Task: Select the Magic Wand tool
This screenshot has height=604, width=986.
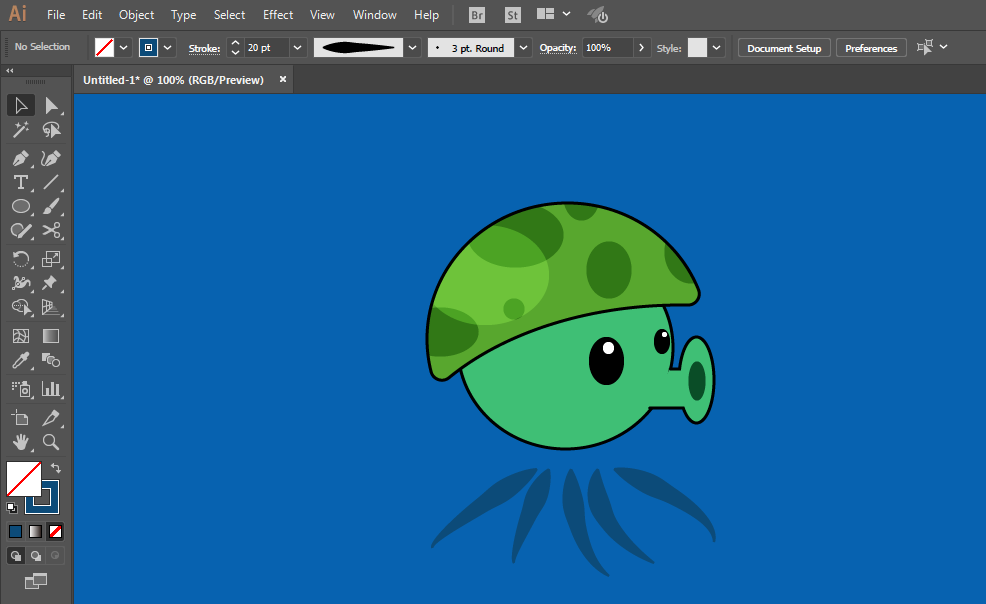Action: click(20, 130)
